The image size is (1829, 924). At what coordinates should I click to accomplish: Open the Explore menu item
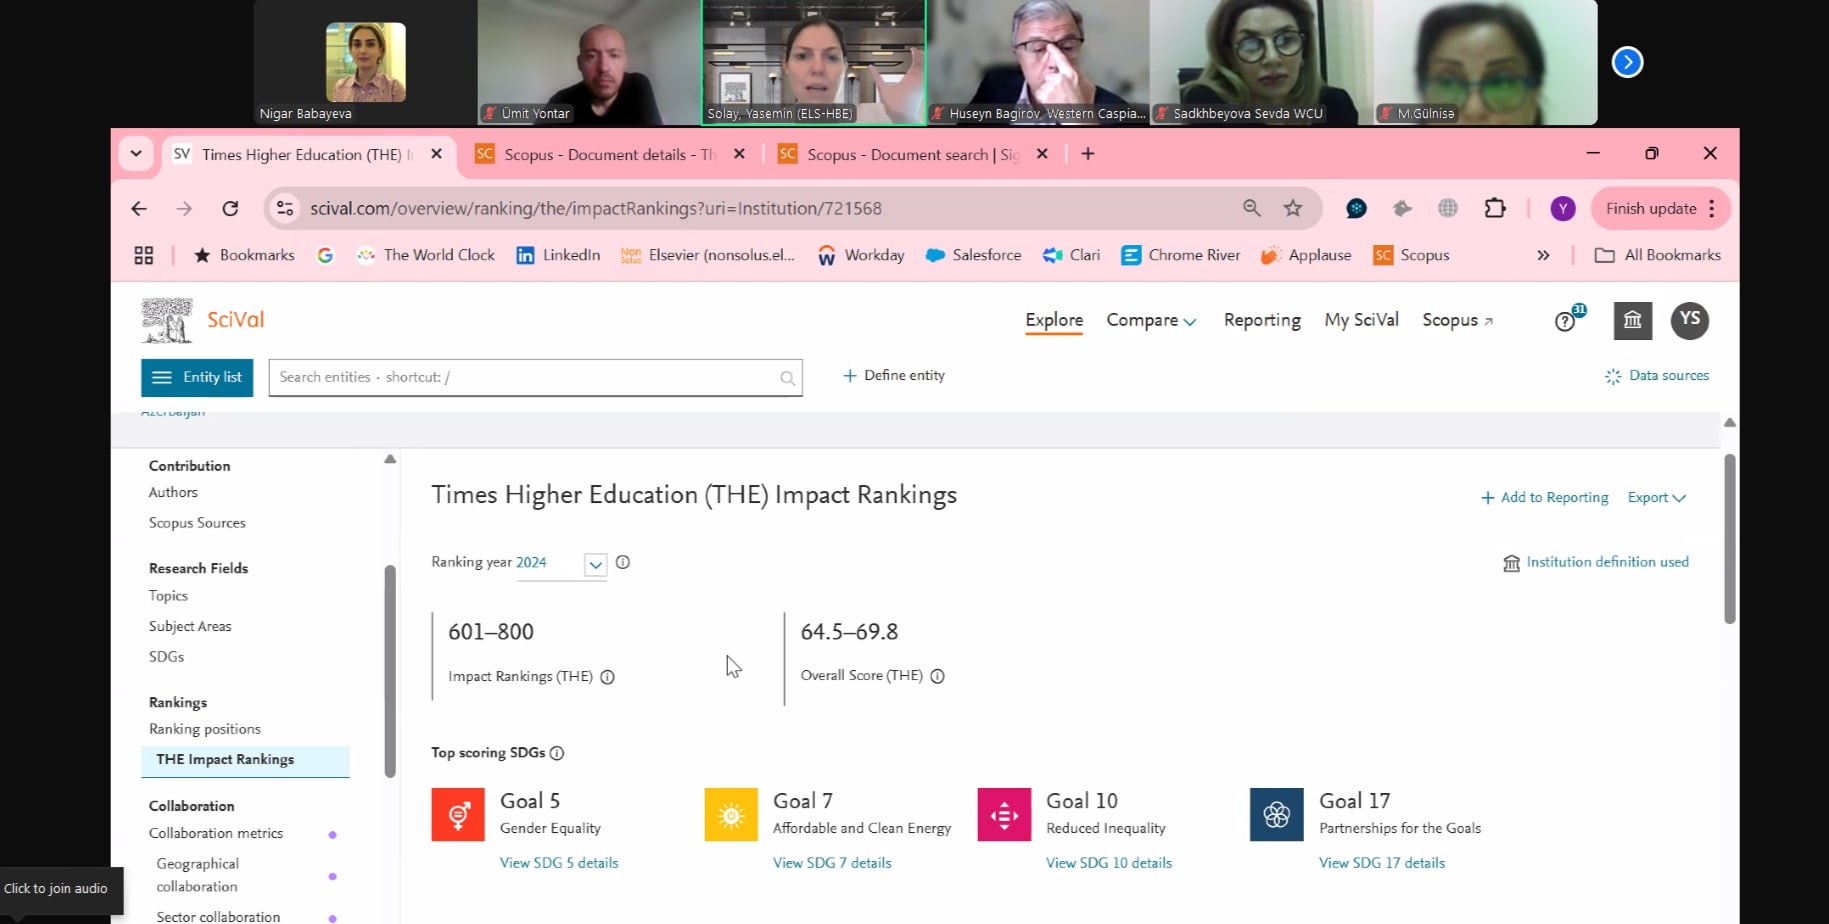click(1054, 320)
